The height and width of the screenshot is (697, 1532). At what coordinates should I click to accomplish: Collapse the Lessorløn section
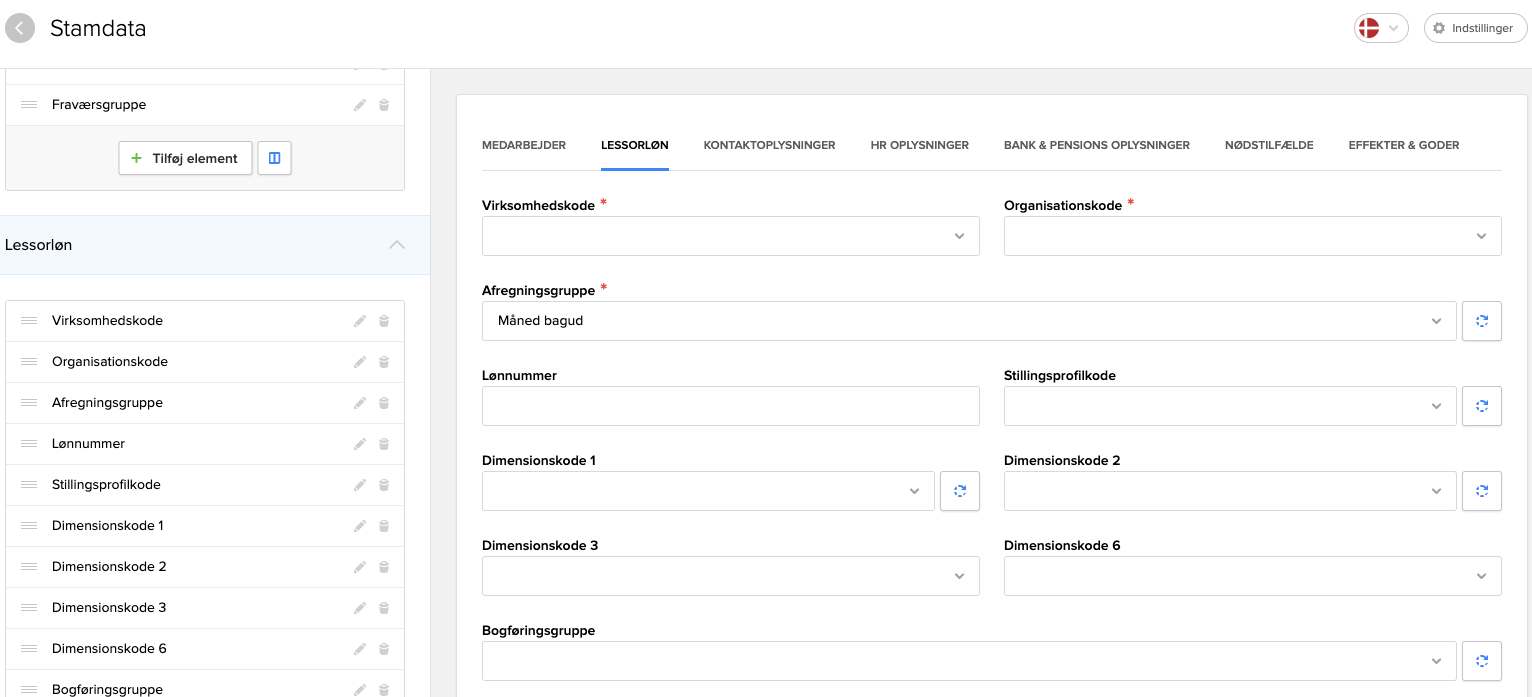pyautogui.click(x=397, y=245)
